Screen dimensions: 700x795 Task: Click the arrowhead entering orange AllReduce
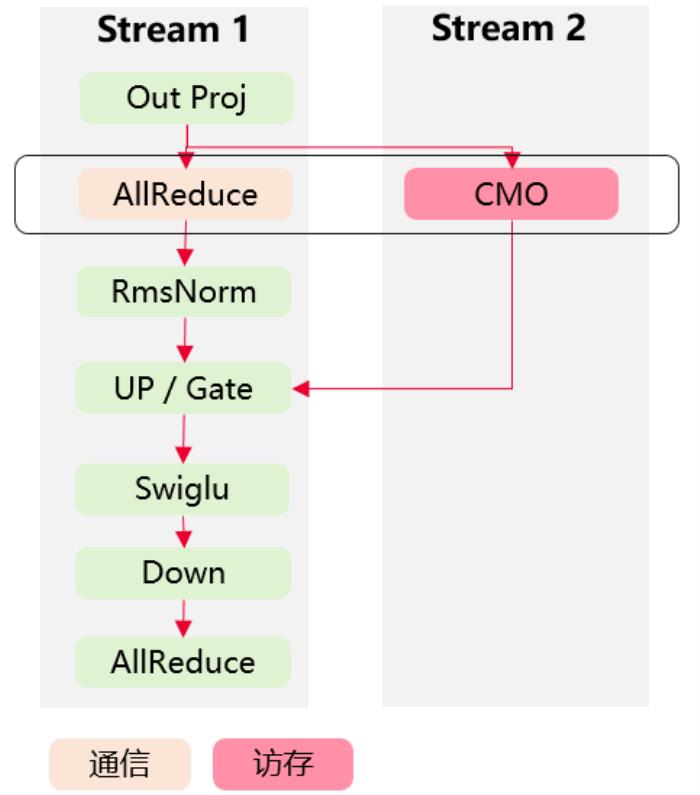click(186, 161)
